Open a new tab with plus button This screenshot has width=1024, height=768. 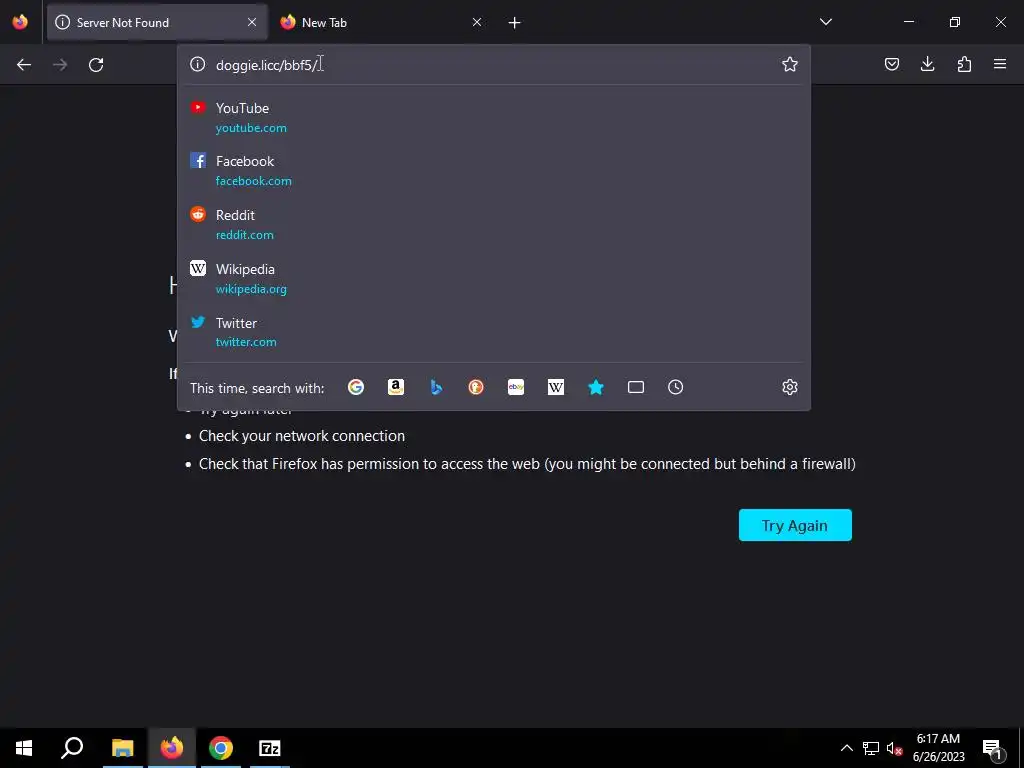[x=514, y=23]
